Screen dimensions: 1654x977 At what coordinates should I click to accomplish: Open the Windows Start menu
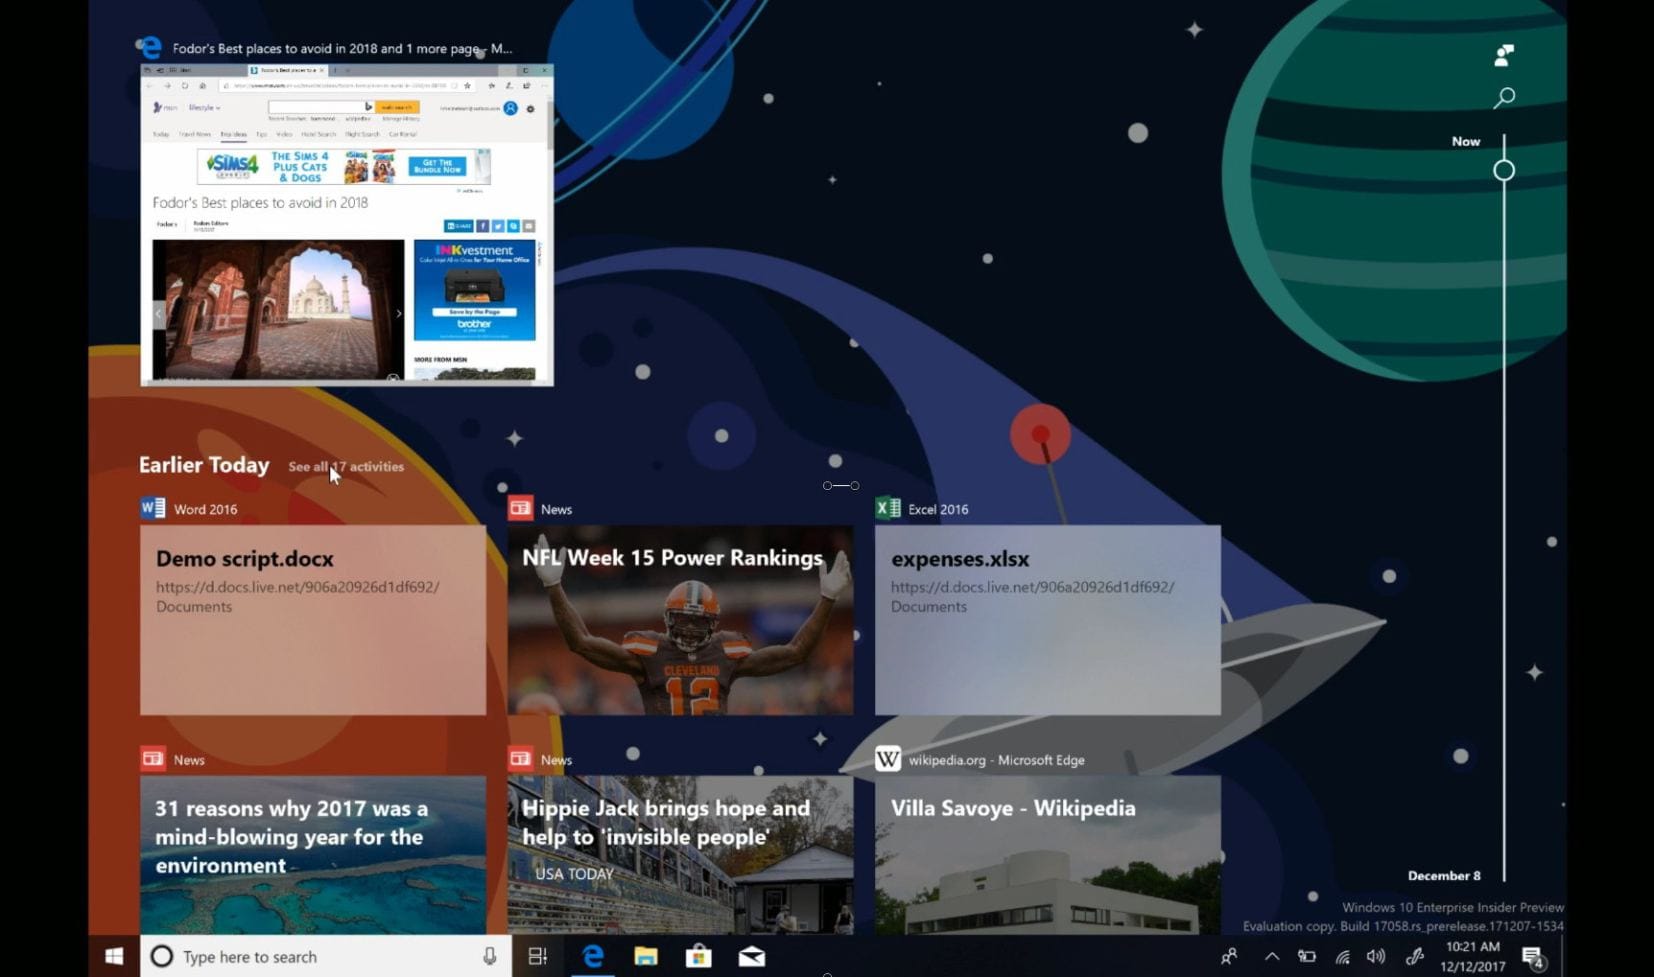point(114,956)
